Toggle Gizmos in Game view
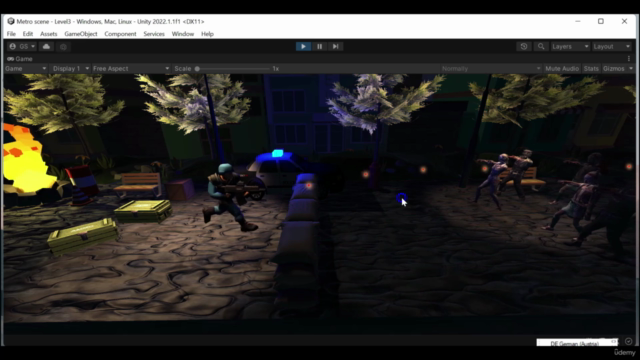The image size is (640, 360). click(x=613, y=69)
